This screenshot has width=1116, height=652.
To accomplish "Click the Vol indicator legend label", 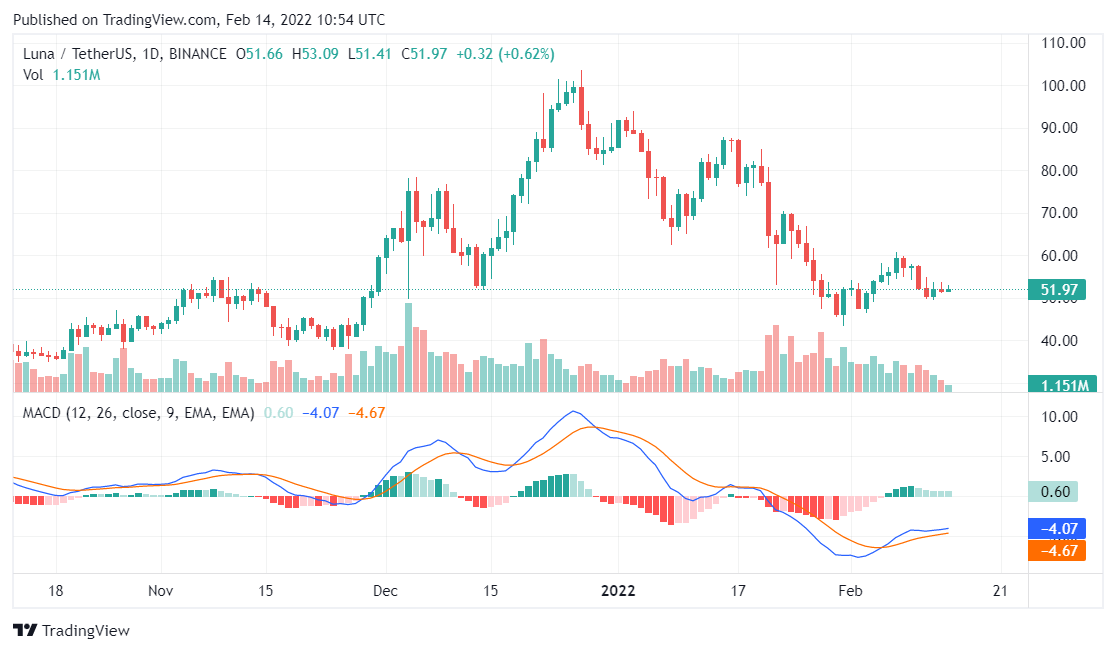I will click(33, 74).
